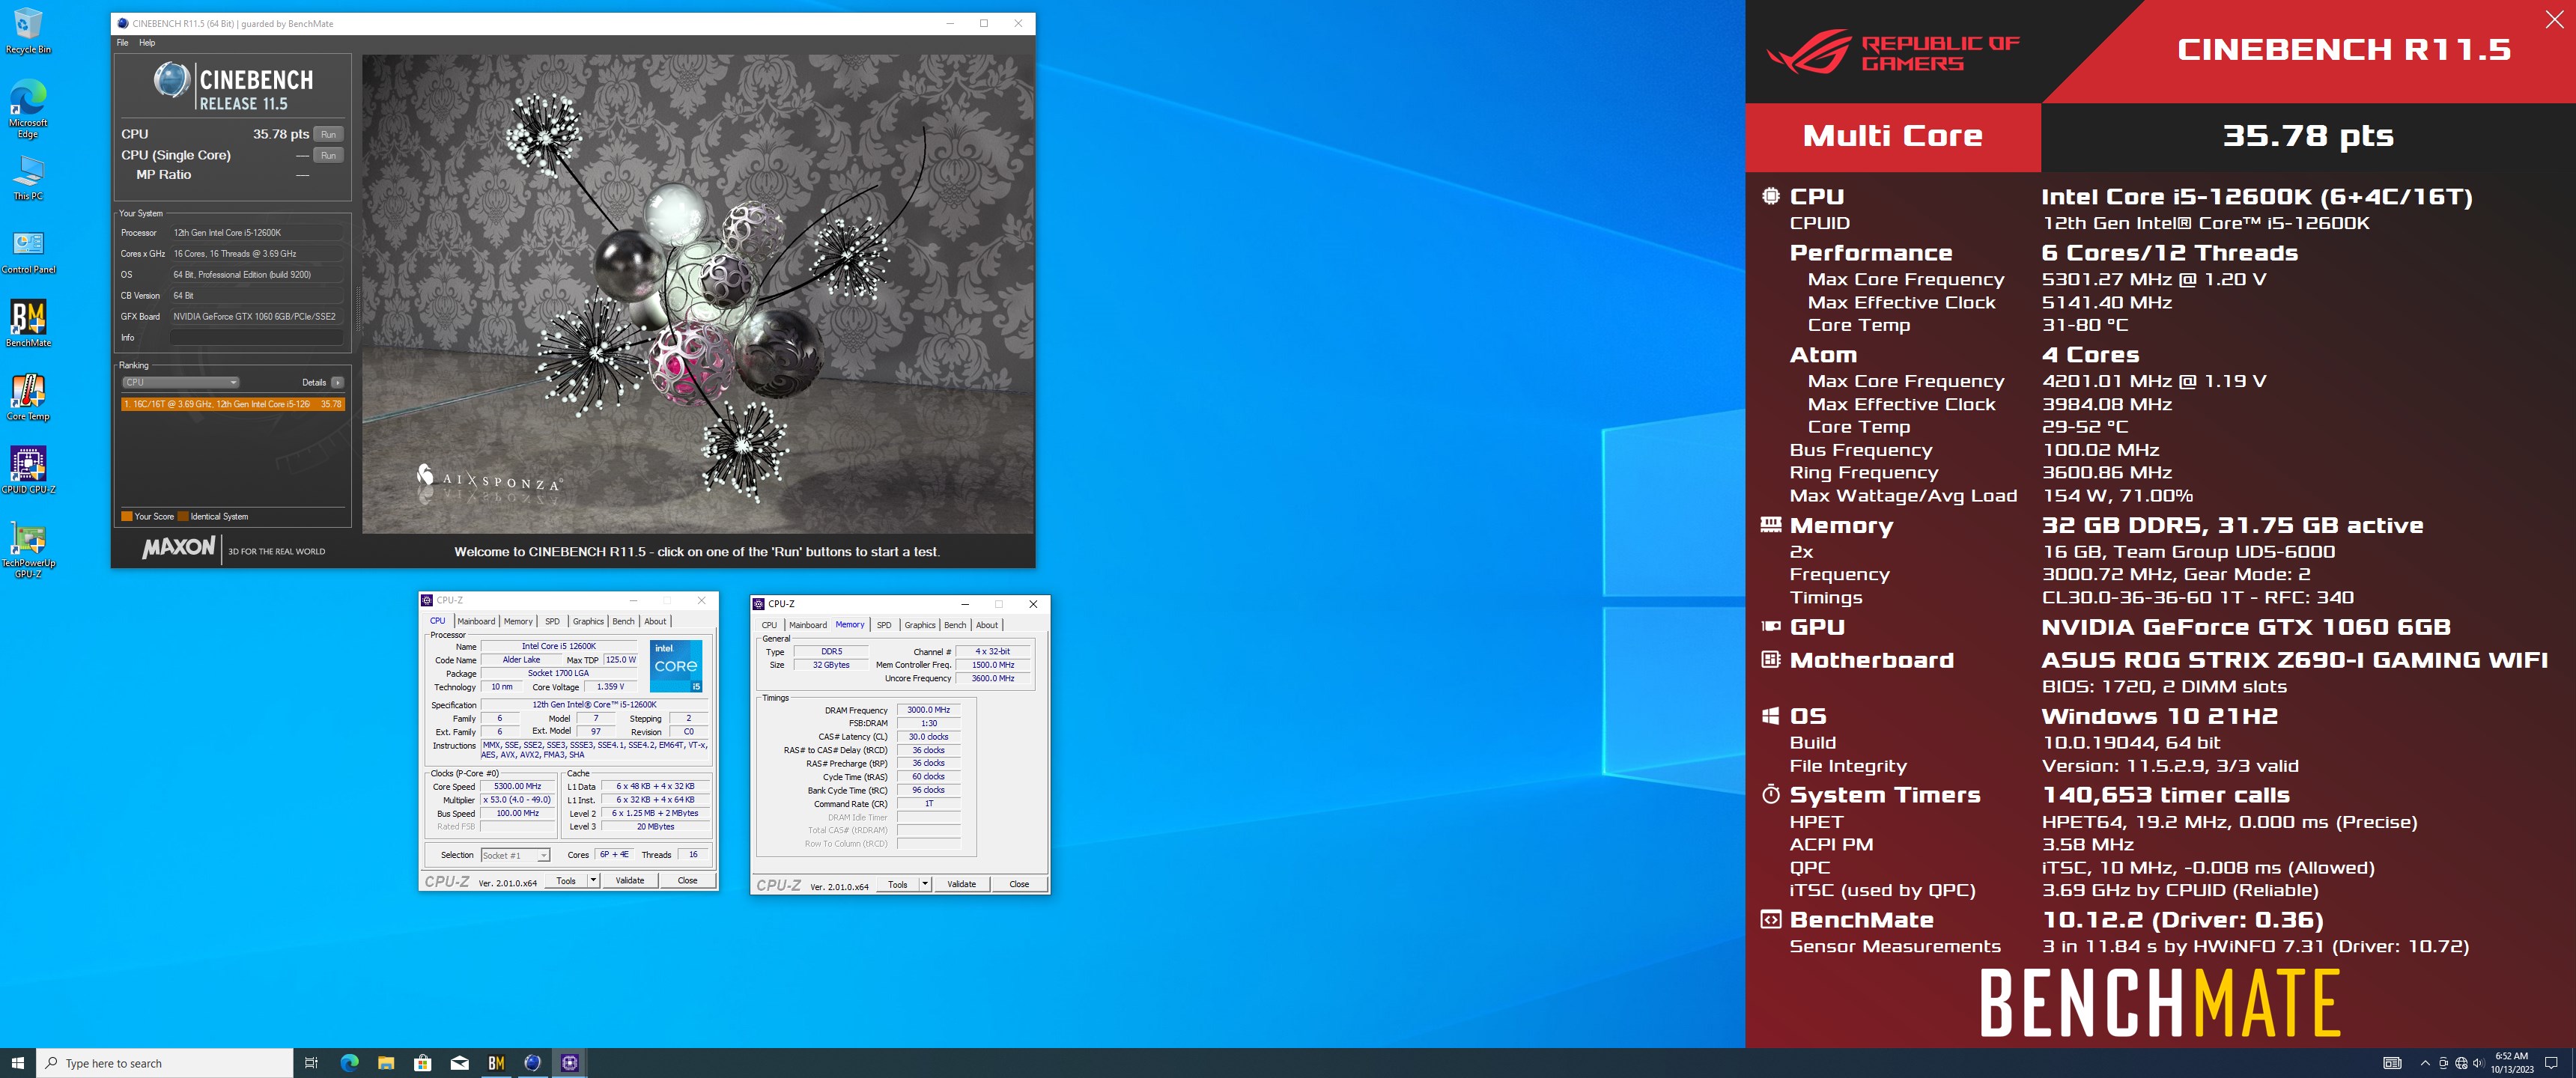Click Close button in CPU-Z Memory window
This screenshot has height=1078, width=2576.
click(x=1019, y=884)
